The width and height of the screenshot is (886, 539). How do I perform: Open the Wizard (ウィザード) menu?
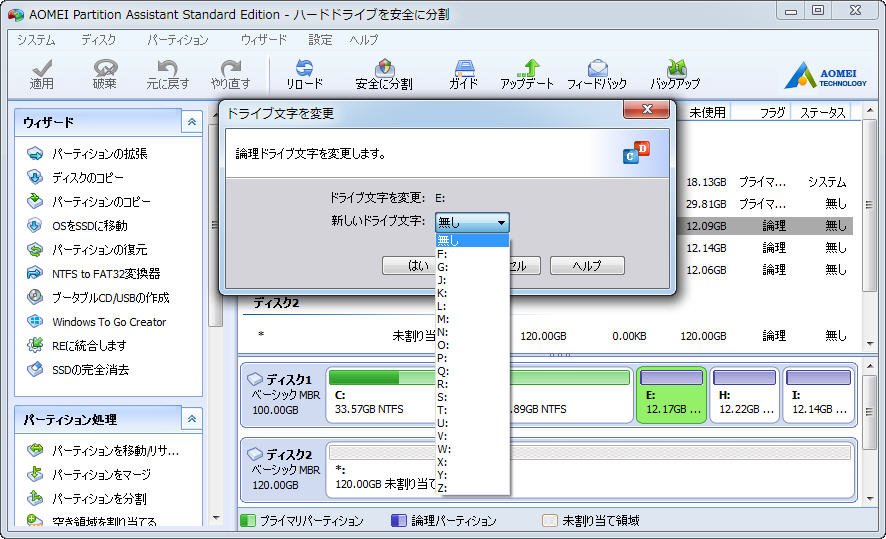pyautogui.click(x=264, y=40)
